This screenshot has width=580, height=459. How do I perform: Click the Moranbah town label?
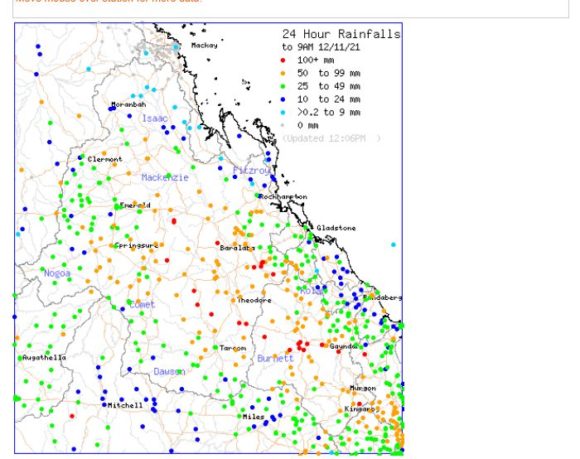tap(128, 105)
